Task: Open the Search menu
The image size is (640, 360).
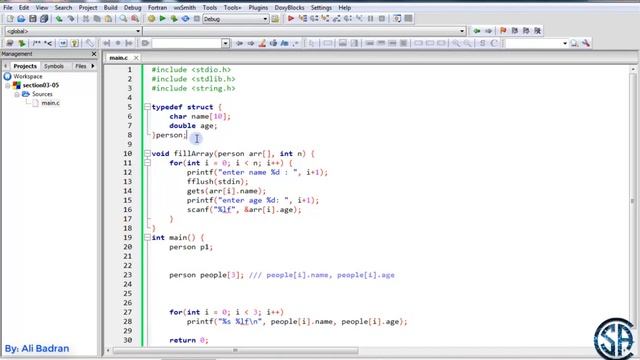Action: click(63, 7)
